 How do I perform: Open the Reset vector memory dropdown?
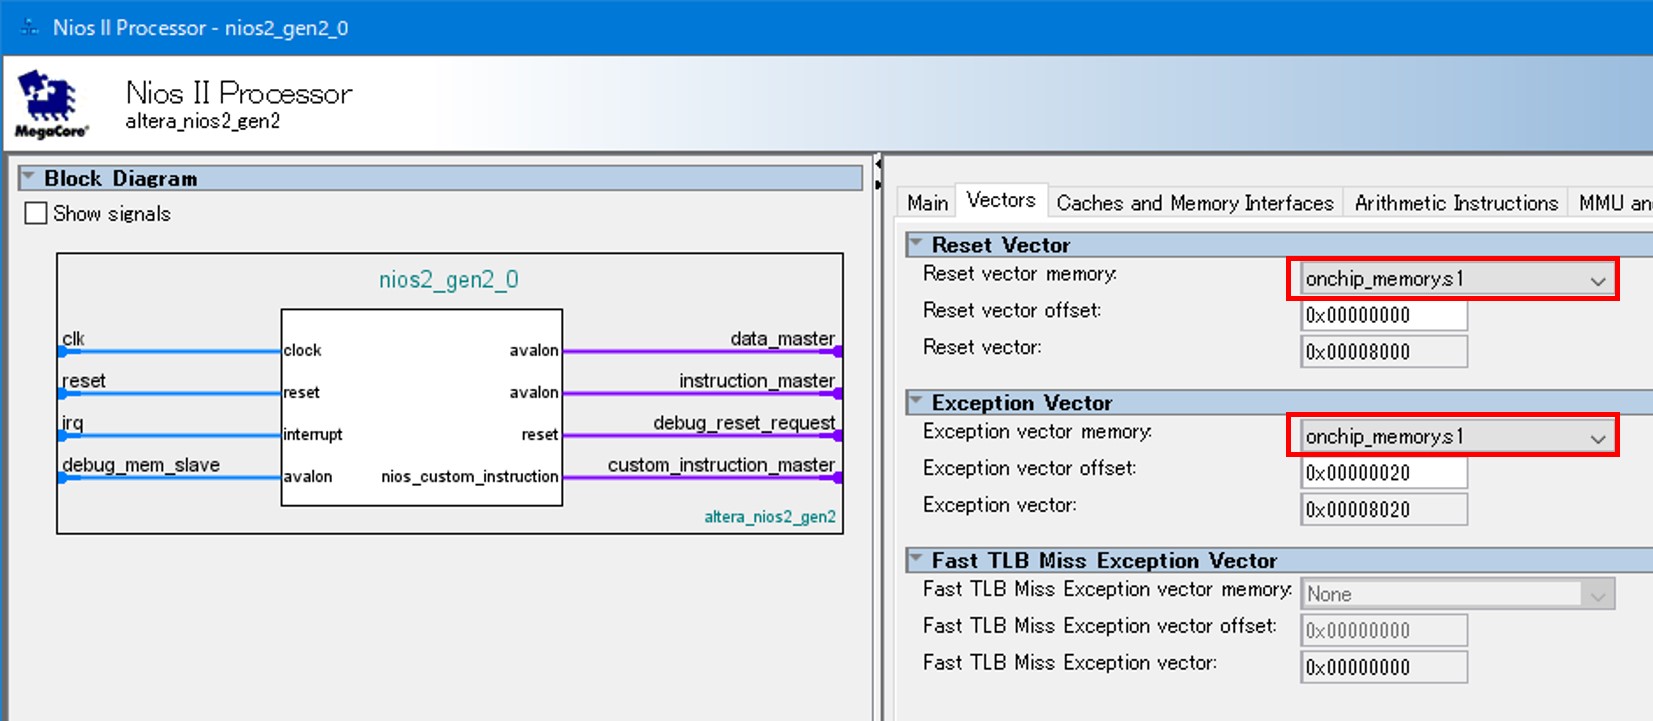(1597, 280)
